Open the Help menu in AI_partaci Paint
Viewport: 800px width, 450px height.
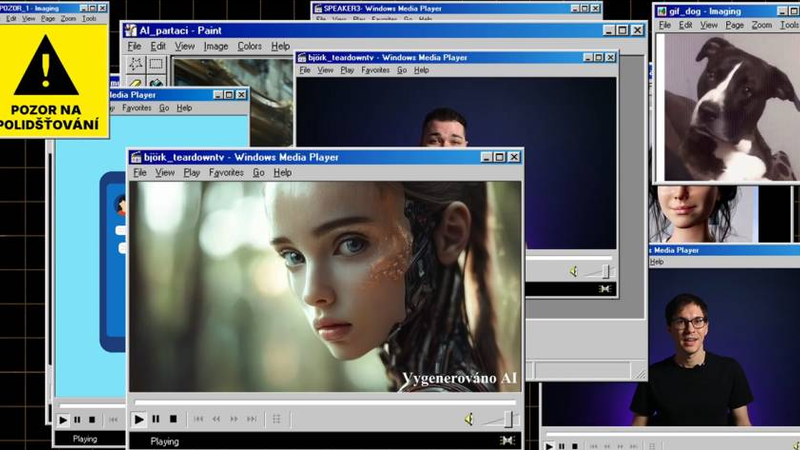(280, 46)
